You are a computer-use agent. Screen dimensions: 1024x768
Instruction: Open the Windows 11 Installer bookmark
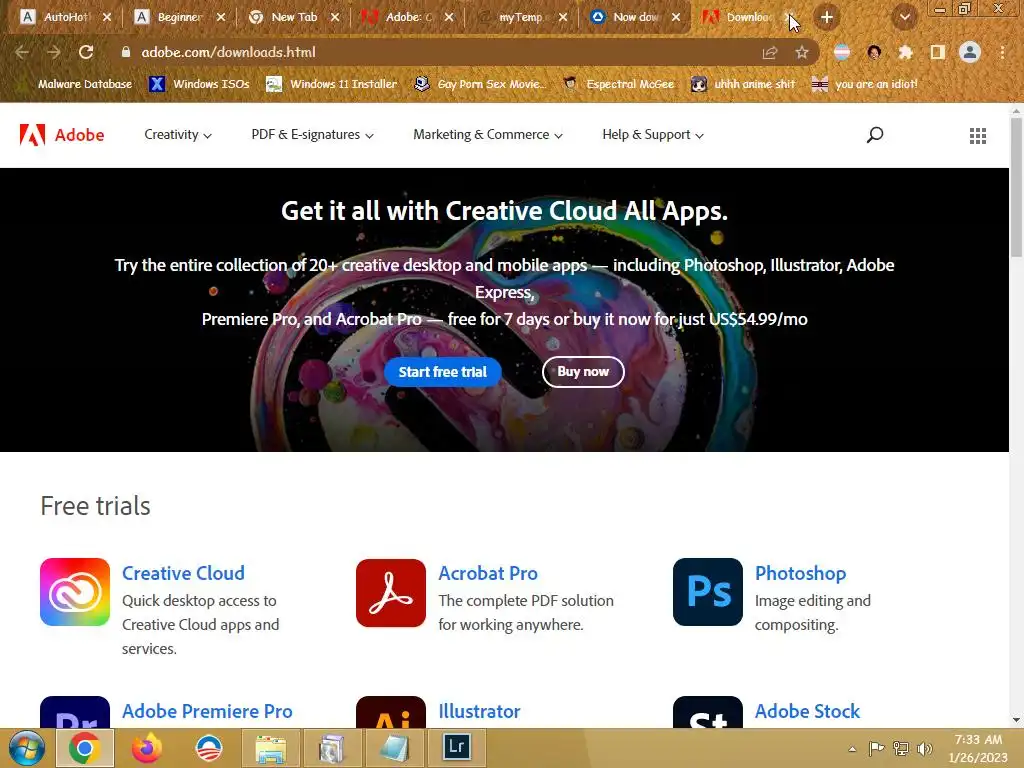point(332,84)
